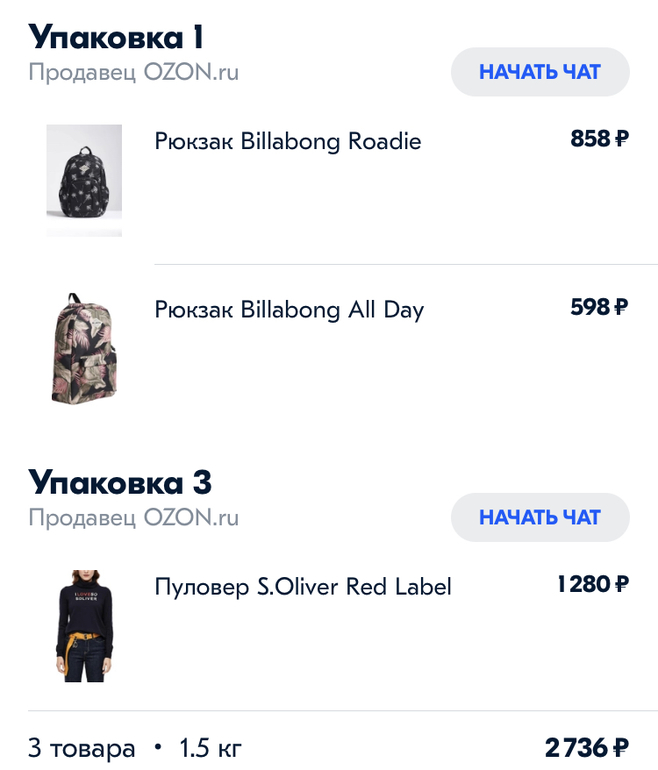The image size is (658, 770).
Task: Click the bullet between item count and weight
Action: 157,748
